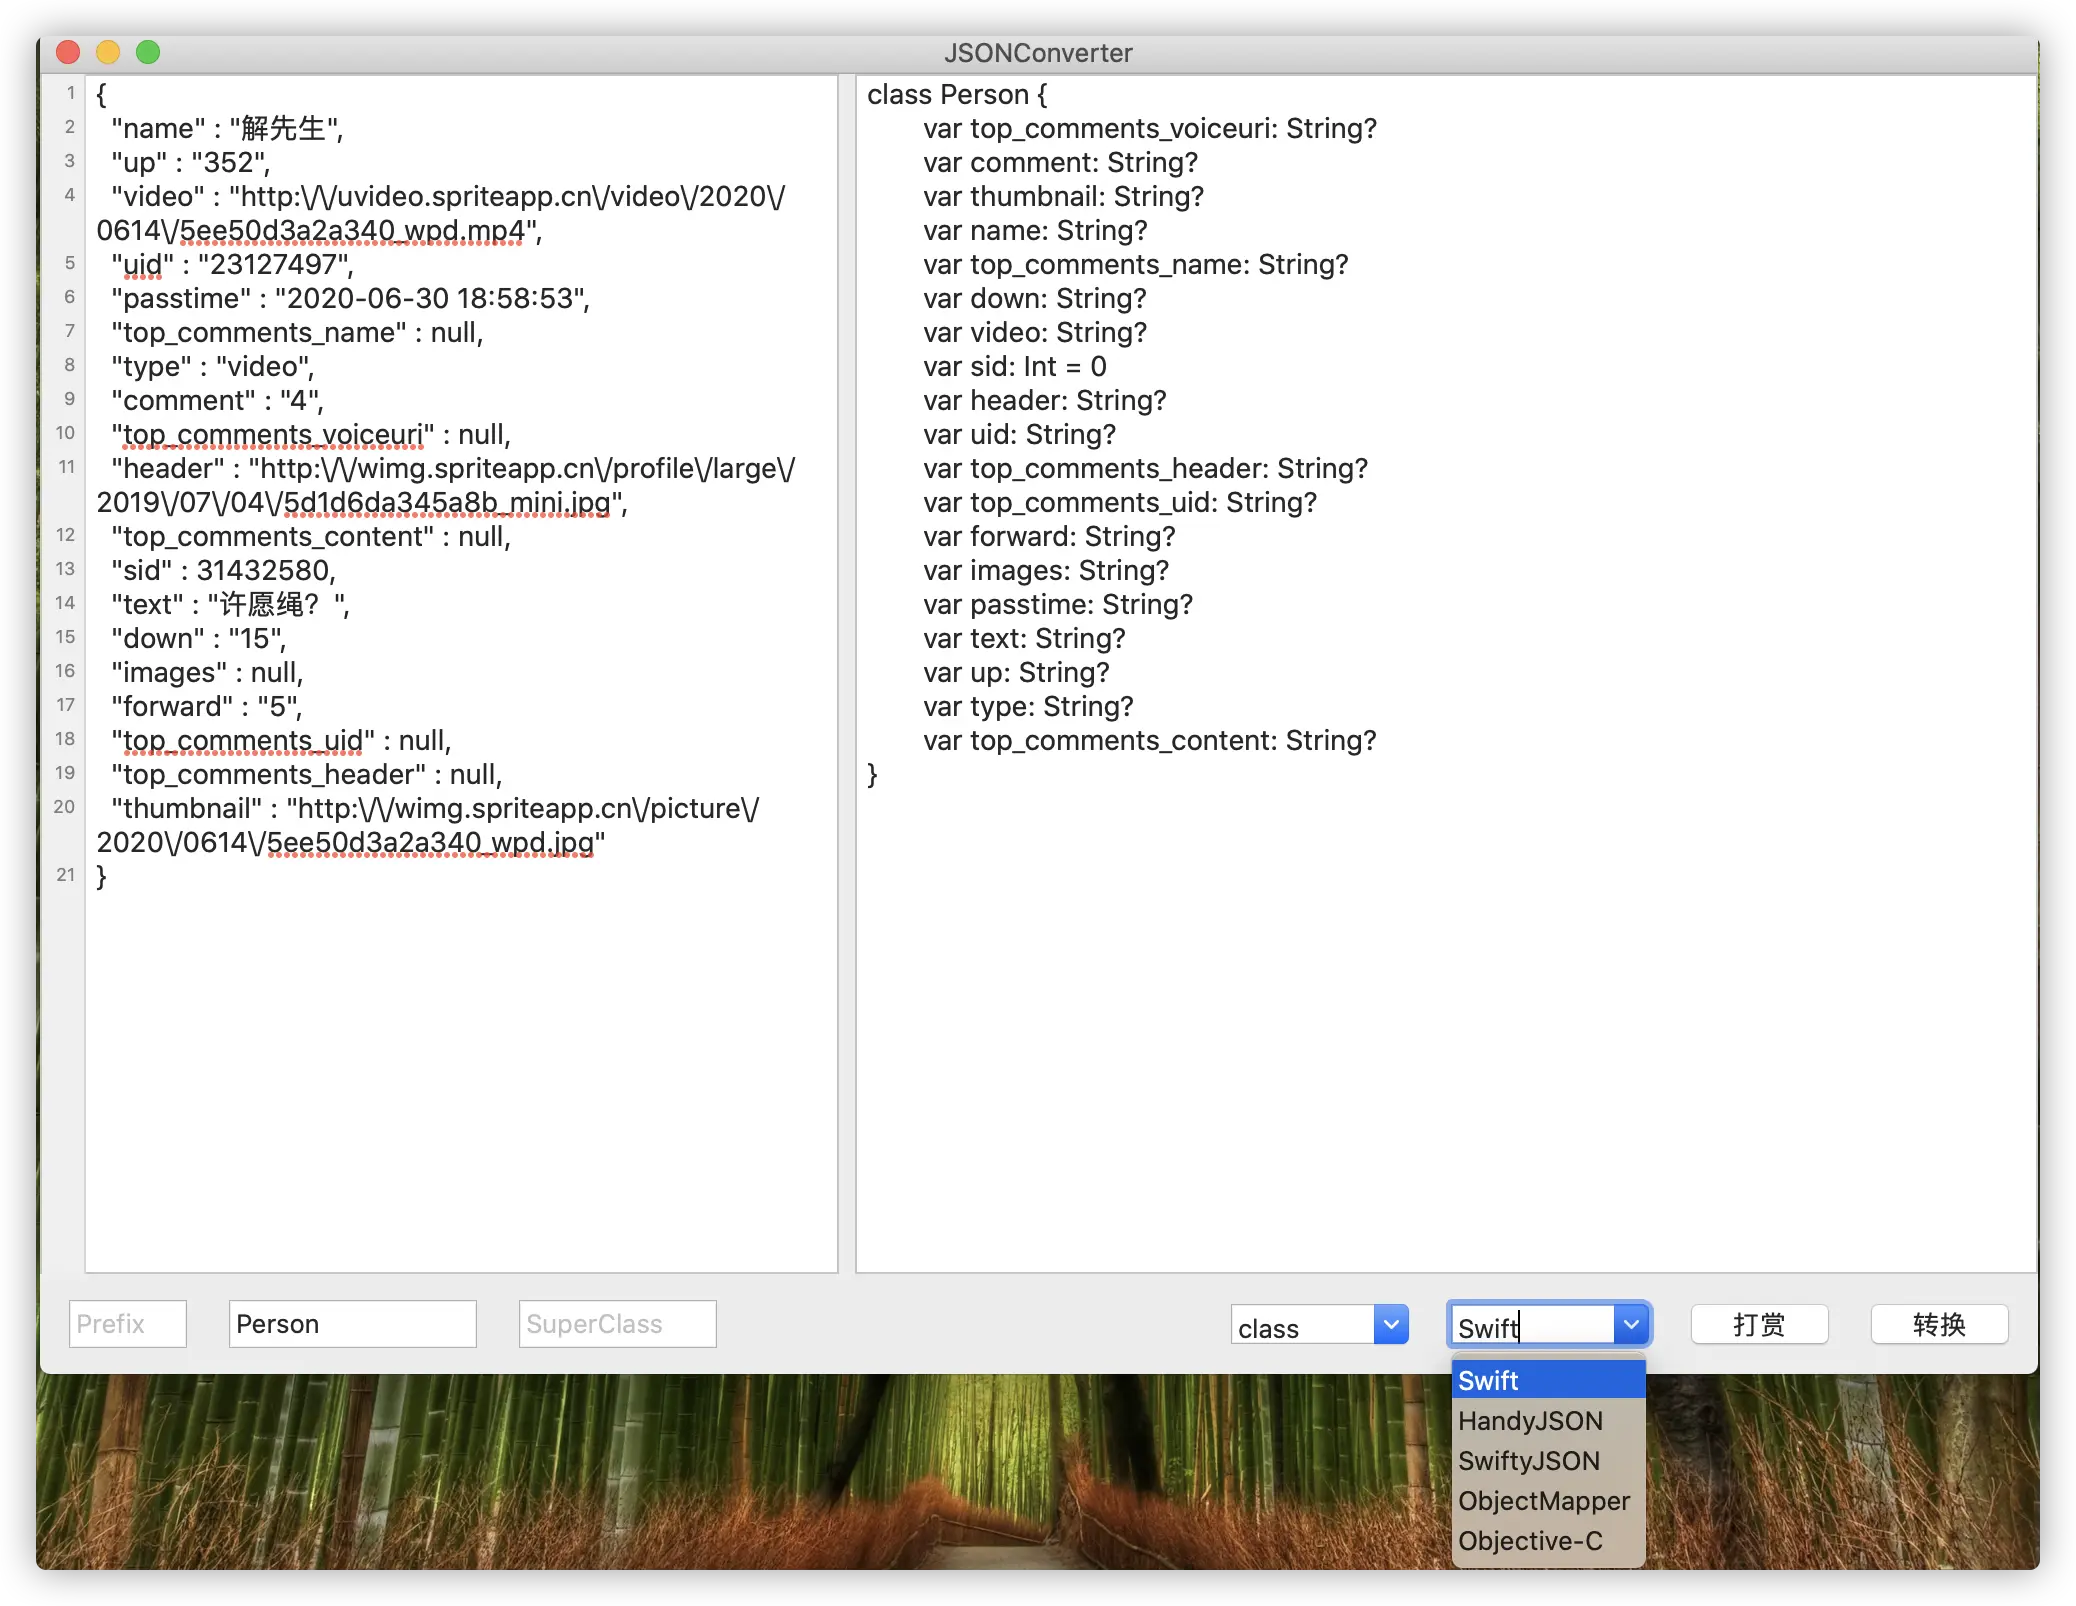Click the Person class name field
This screenshot has width=2076, height=1606.
pyautogui.click(x=352, y=1324)
